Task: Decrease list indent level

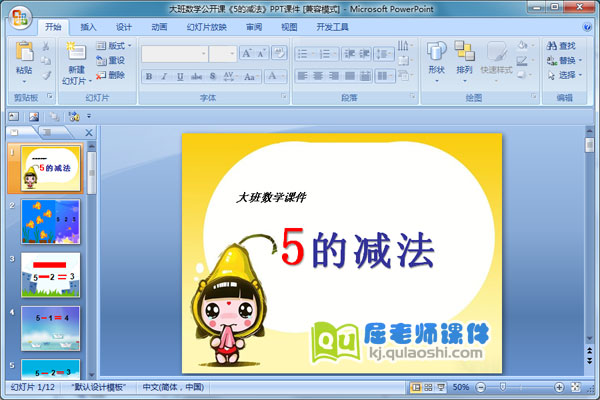Action: point(349,54)
